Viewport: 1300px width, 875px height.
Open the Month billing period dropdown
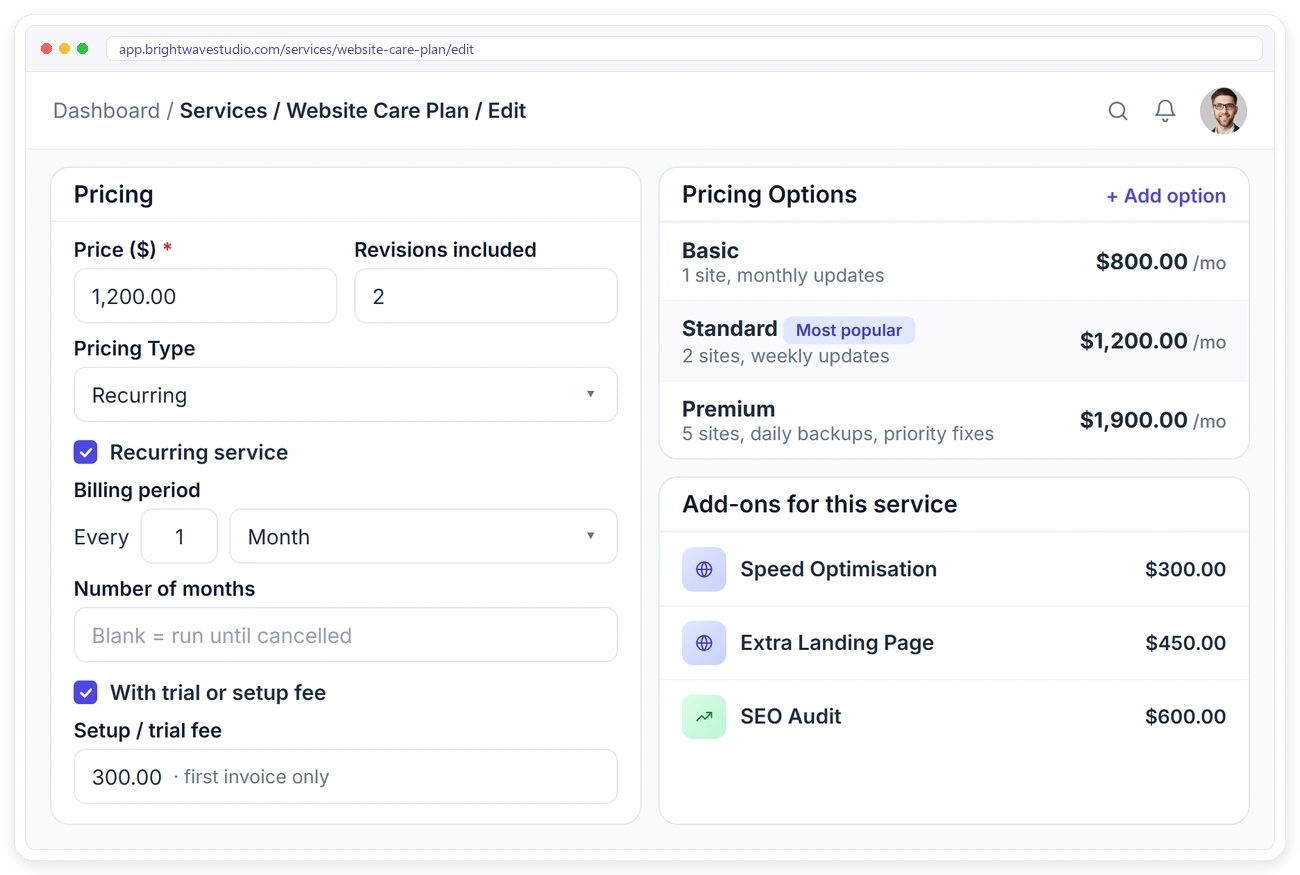[423, 537]
